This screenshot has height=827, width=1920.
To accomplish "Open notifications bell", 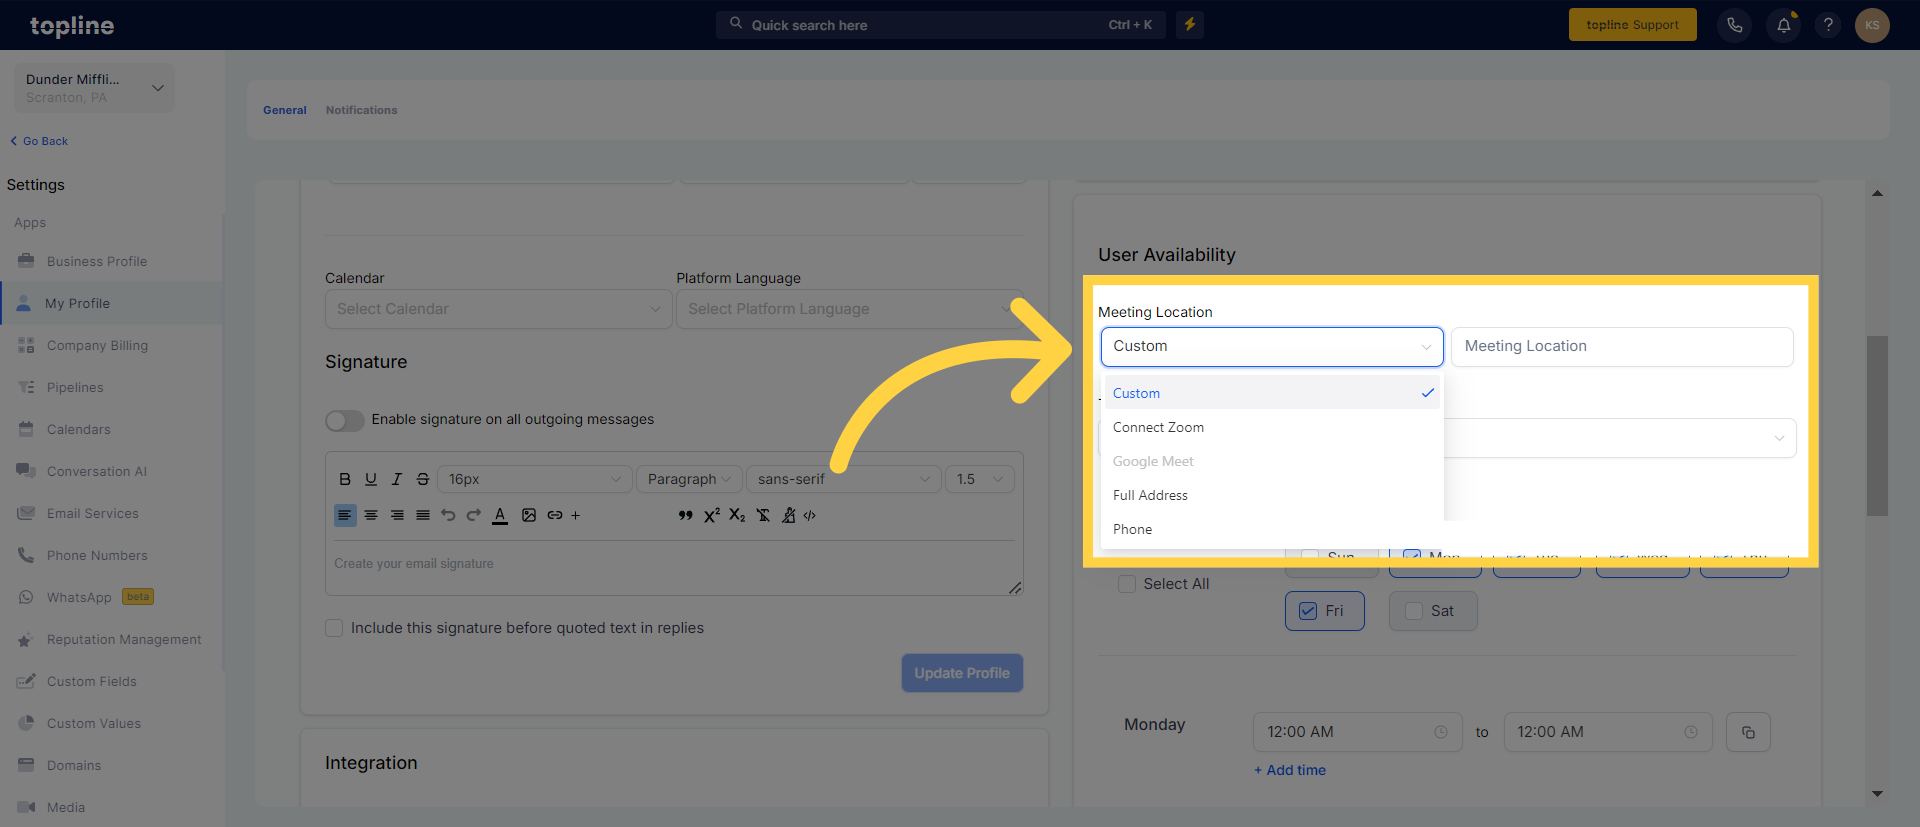I will coord(1783,25).
